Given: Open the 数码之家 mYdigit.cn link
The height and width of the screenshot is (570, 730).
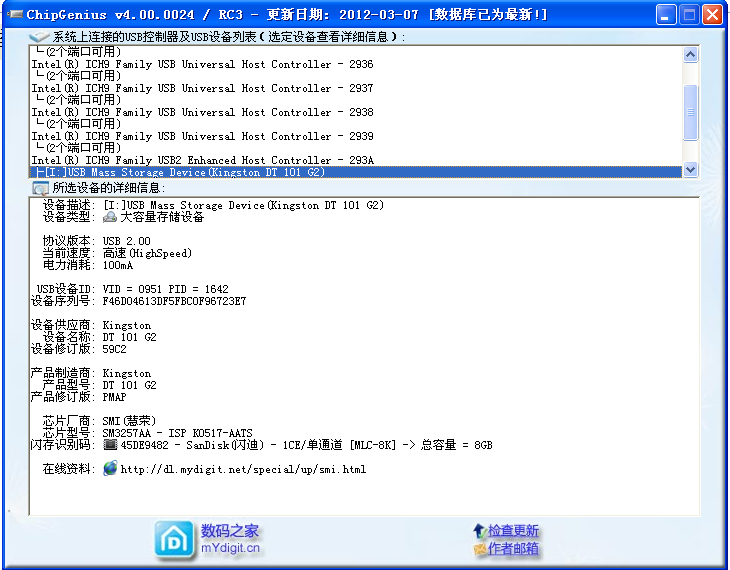Looking at the screenshot, I should [230, 539].
